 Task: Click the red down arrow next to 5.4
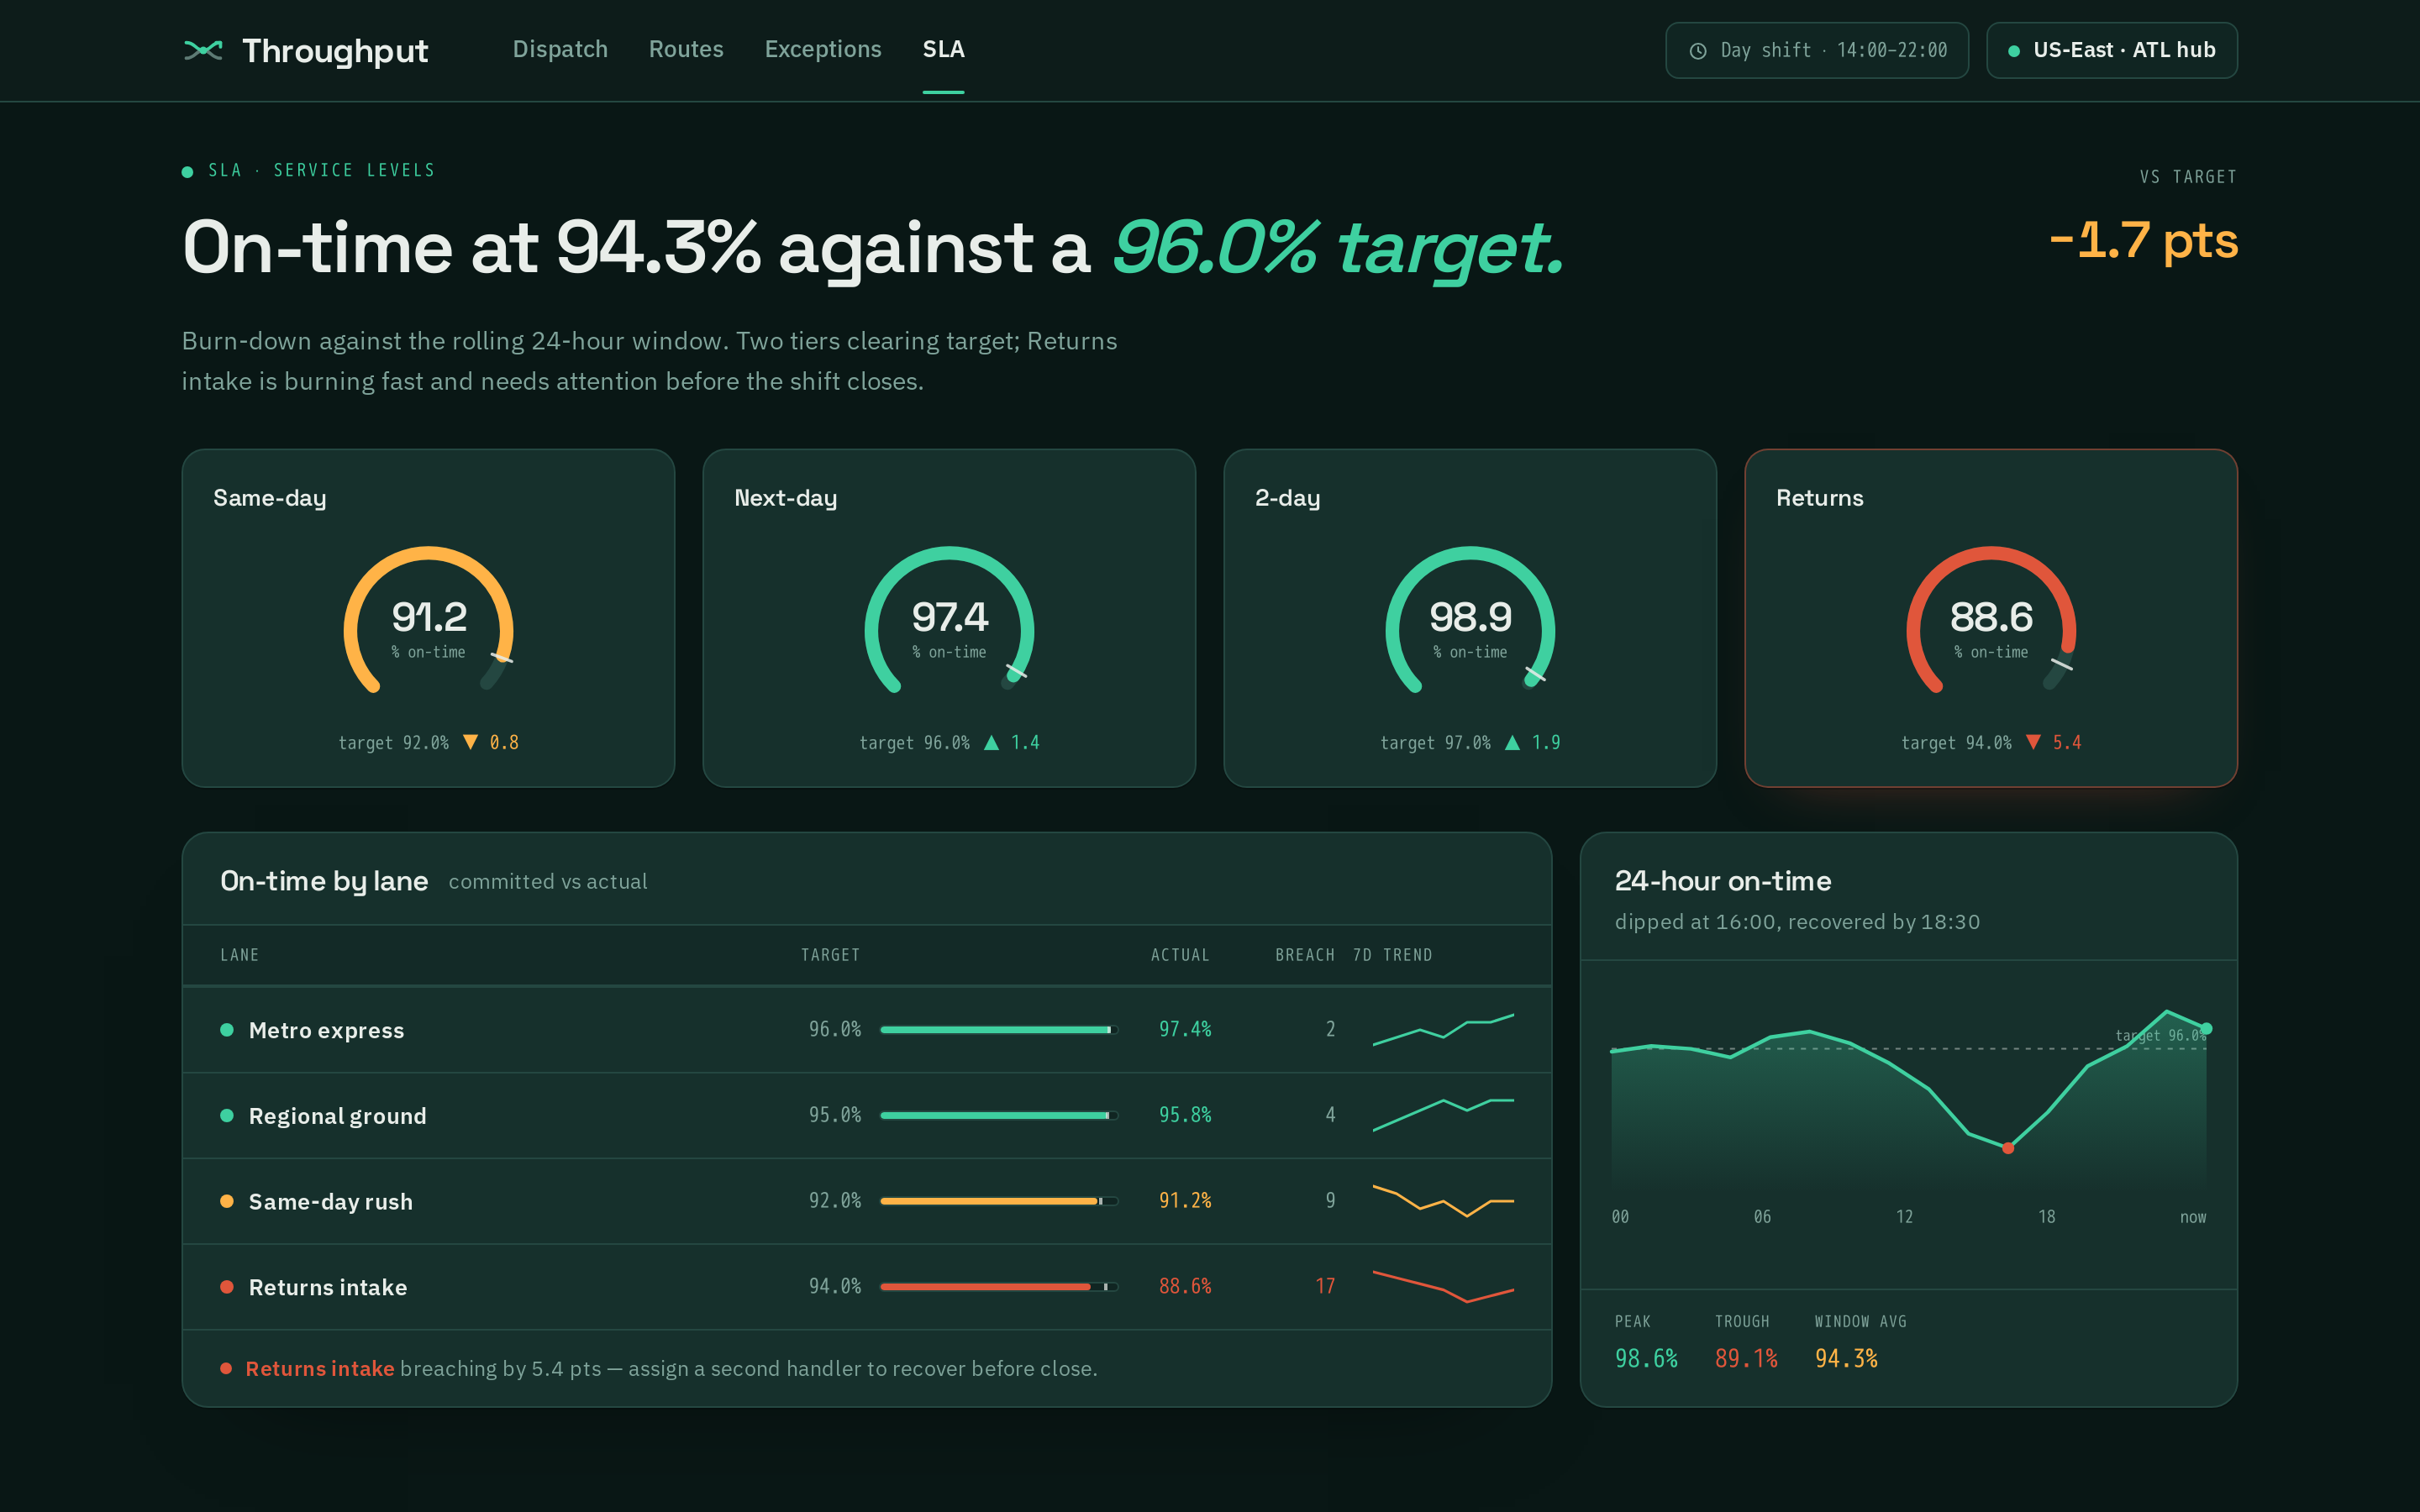pyautogui.click(x=2033, y=742)
